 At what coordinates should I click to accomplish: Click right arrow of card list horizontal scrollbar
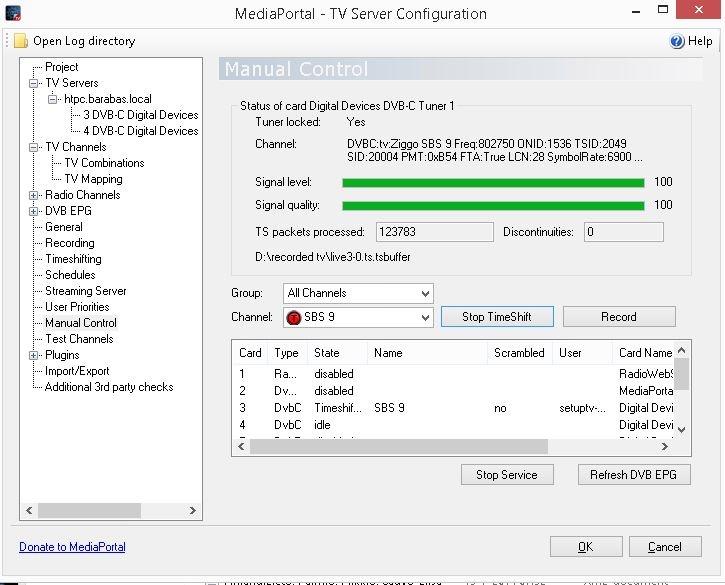click(664, 447)
